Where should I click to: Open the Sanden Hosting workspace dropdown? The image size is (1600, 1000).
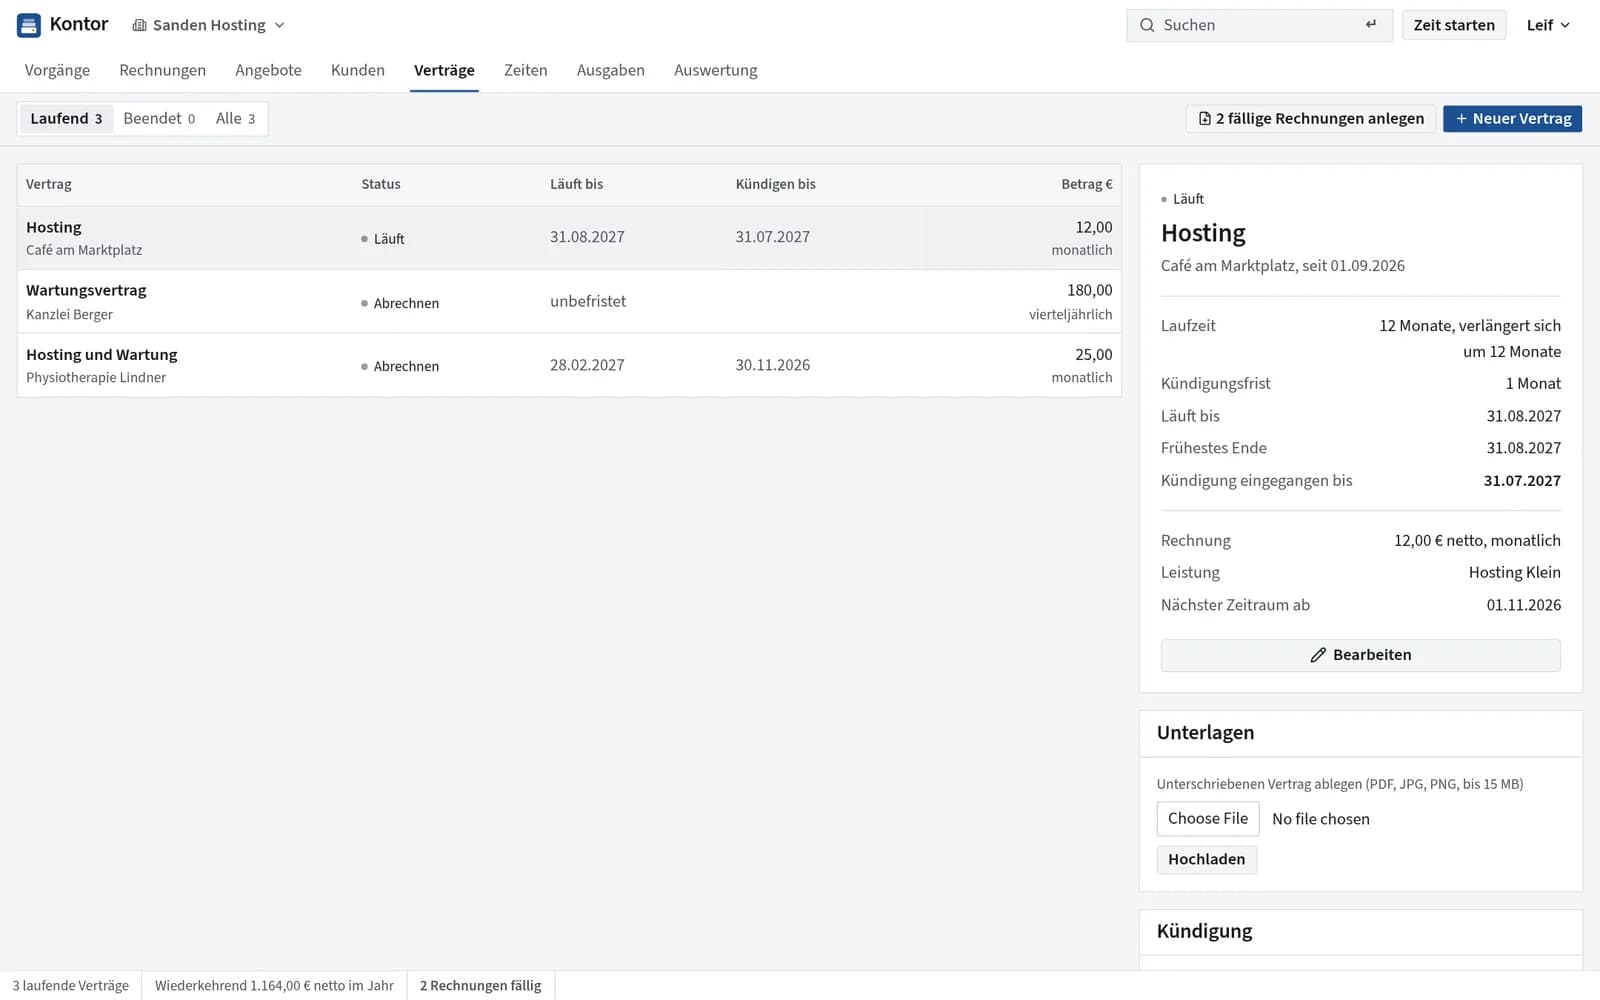(x=209, y=25)
